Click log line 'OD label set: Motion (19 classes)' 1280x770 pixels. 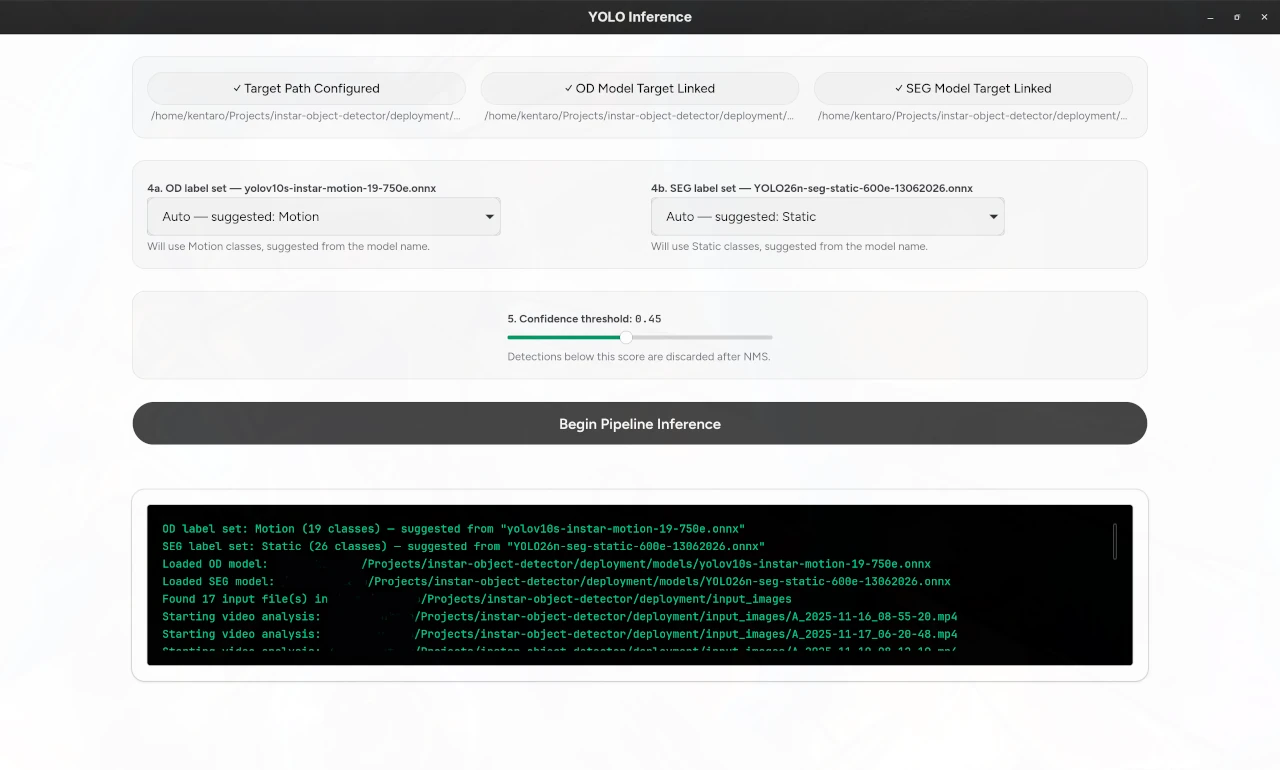tap(454, 529)
